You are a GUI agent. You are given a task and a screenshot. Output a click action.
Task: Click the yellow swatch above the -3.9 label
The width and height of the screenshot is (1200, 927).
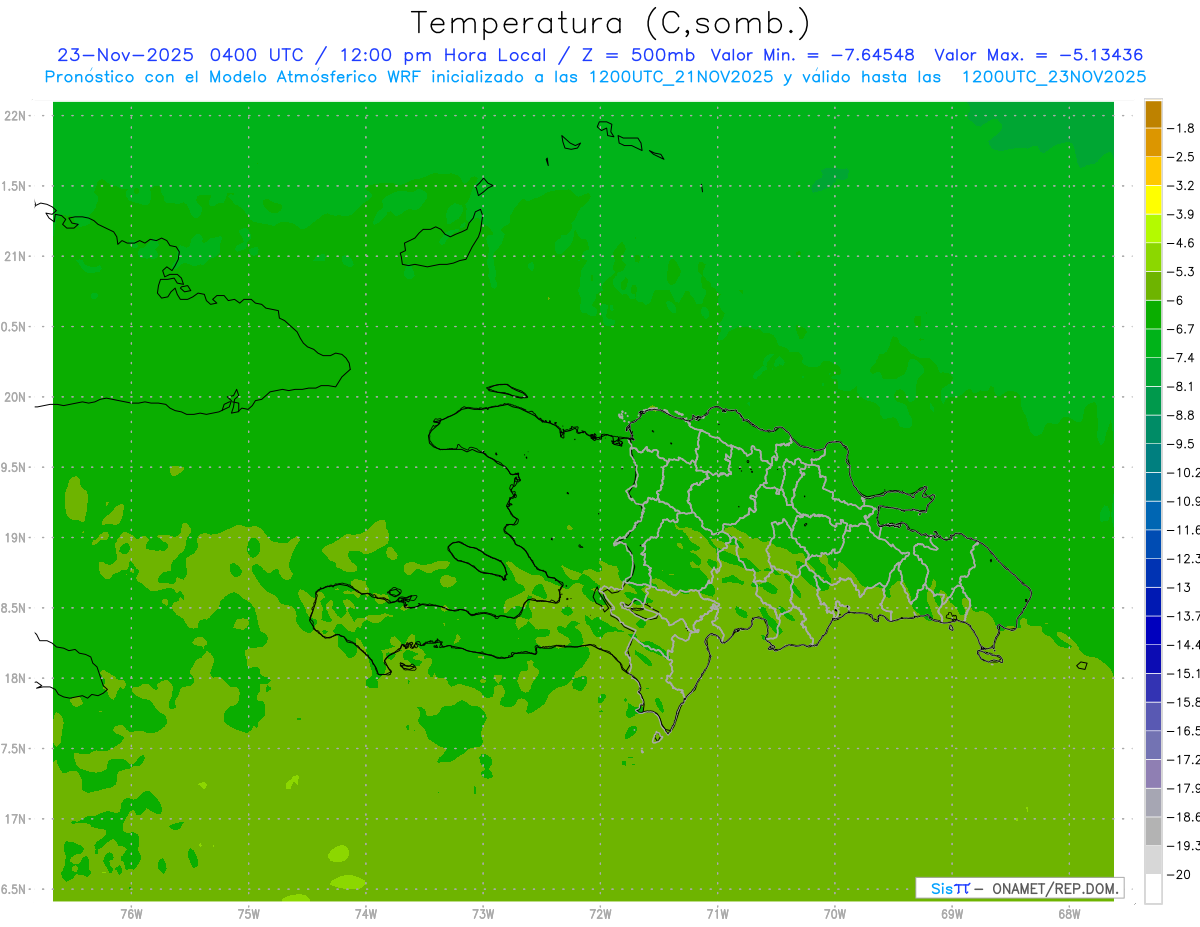point(1153,200)
